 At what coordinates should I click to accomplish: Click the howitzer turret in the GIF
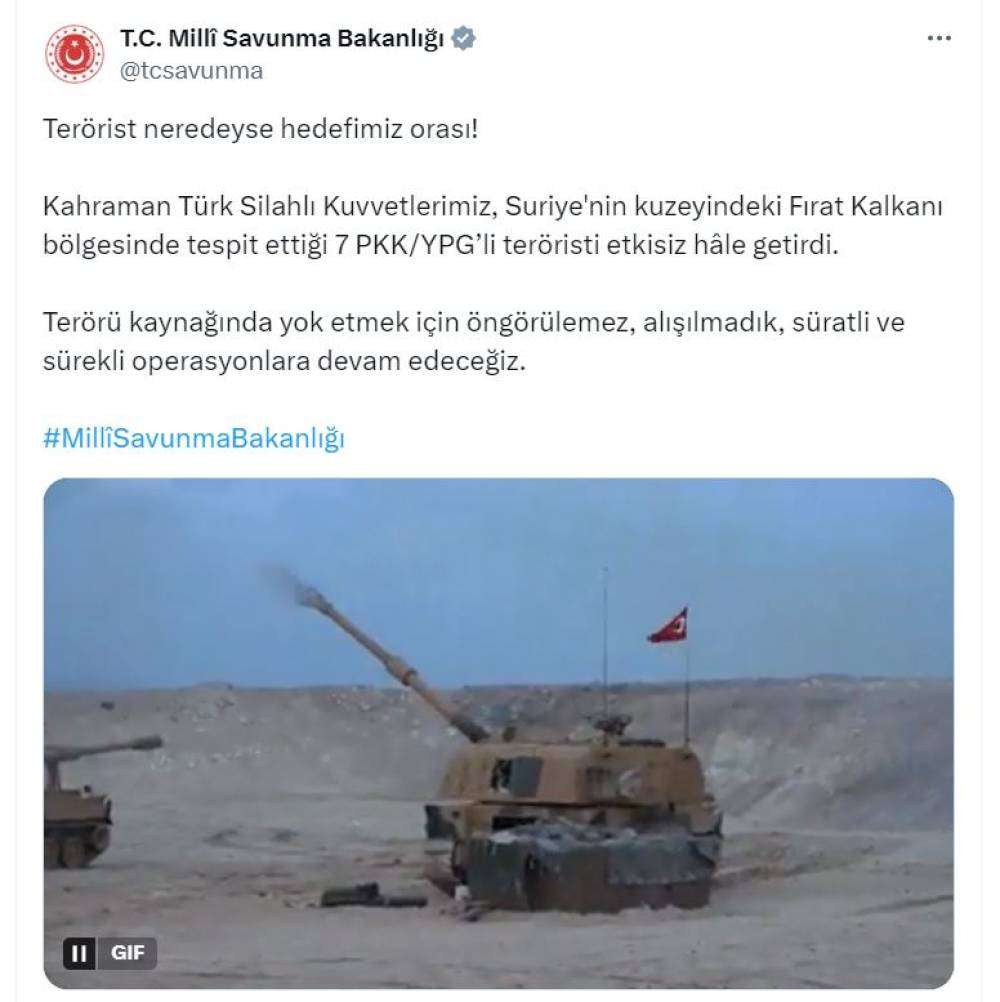click(575, 776)
